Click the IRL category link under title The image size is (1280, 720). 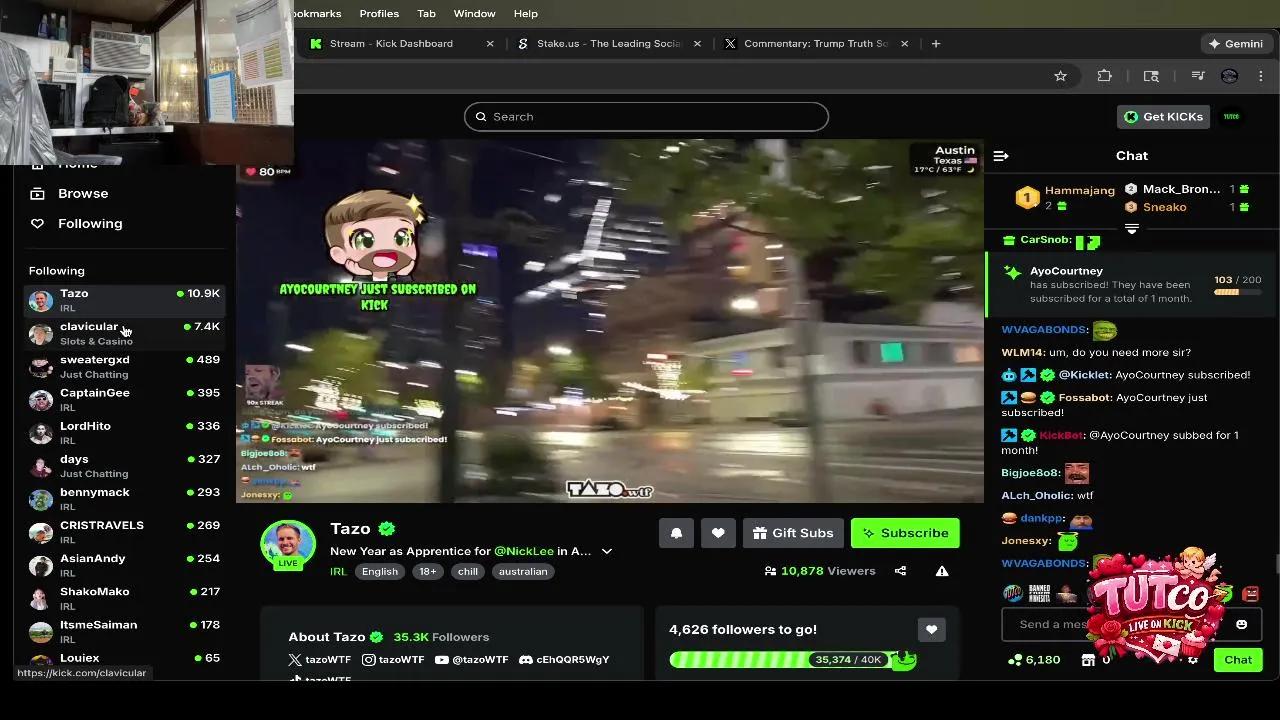click(338, 572)
